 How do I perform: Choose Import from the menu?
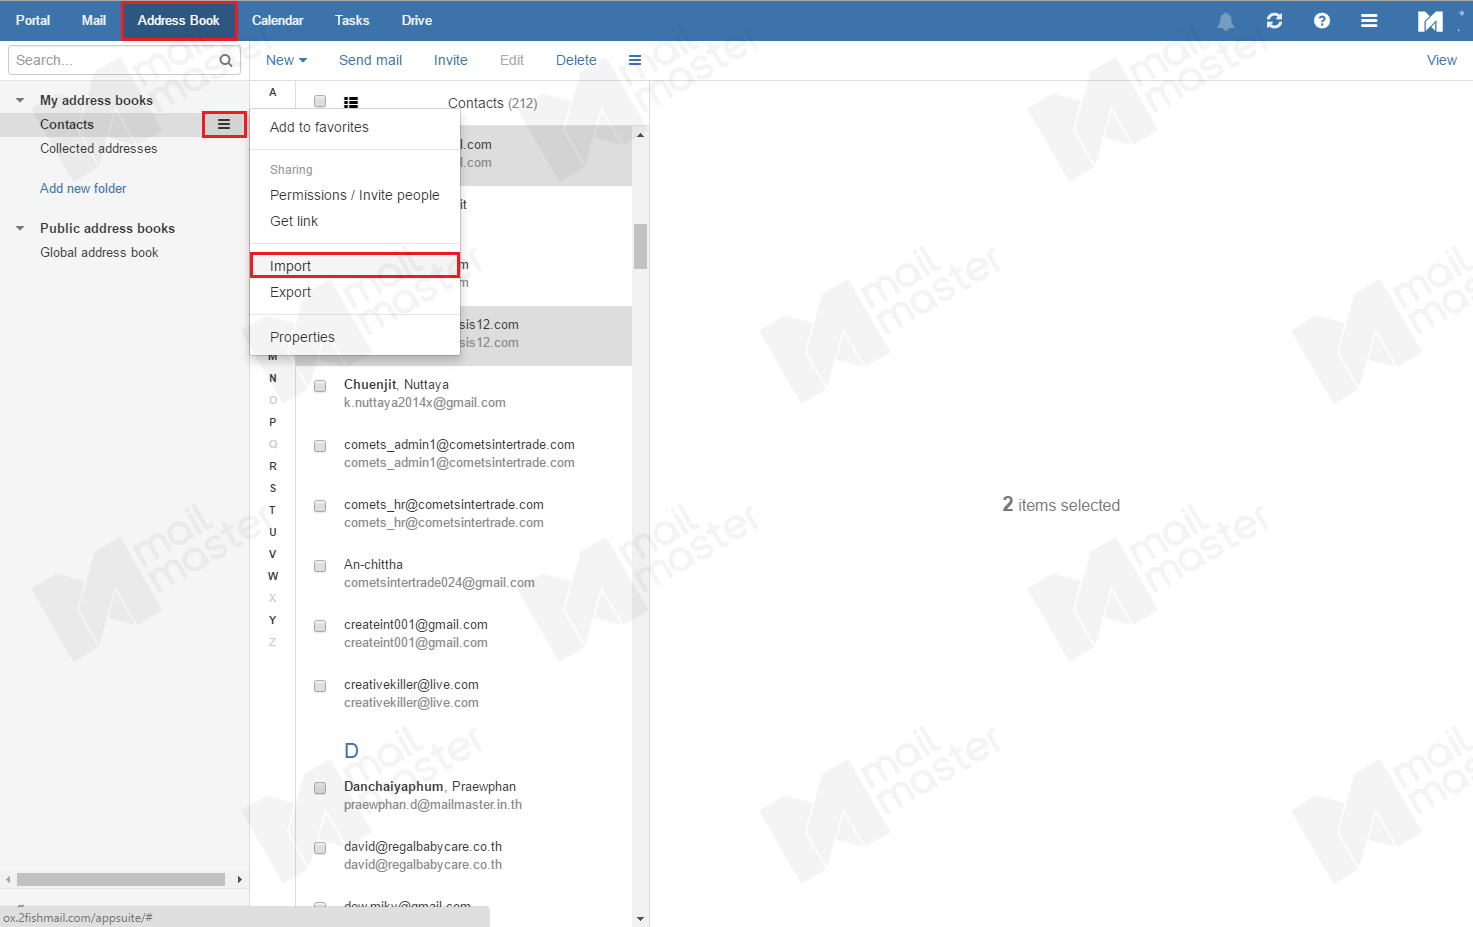(x=354, y=266)
